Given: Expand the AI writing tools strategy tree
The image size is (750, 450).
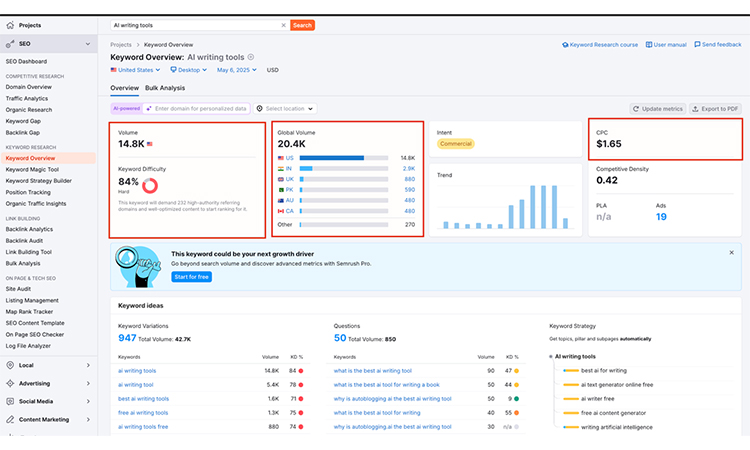Looking at the screenshot, I should pyautogui.click(x=551, y=356).
